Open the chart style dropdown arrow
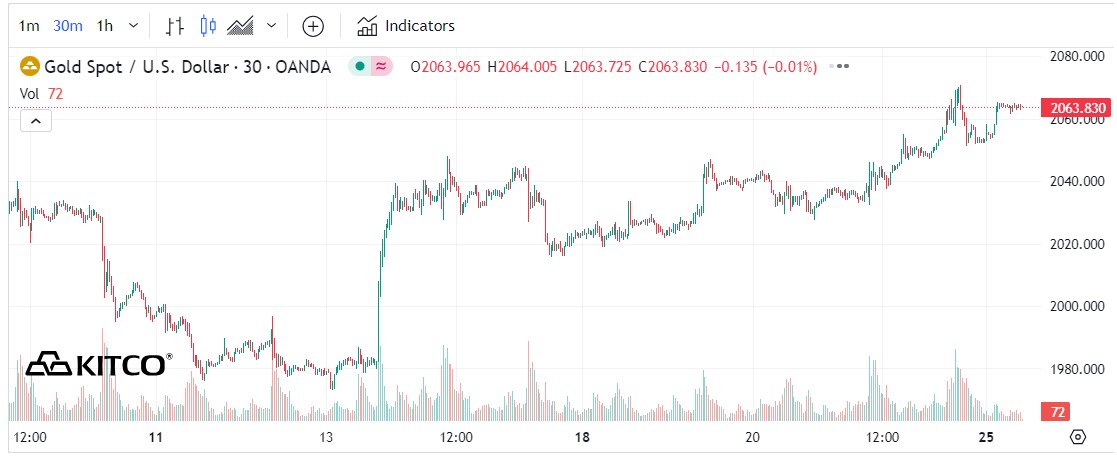Viewport: 1117px width, 461px height. point(270,26)
